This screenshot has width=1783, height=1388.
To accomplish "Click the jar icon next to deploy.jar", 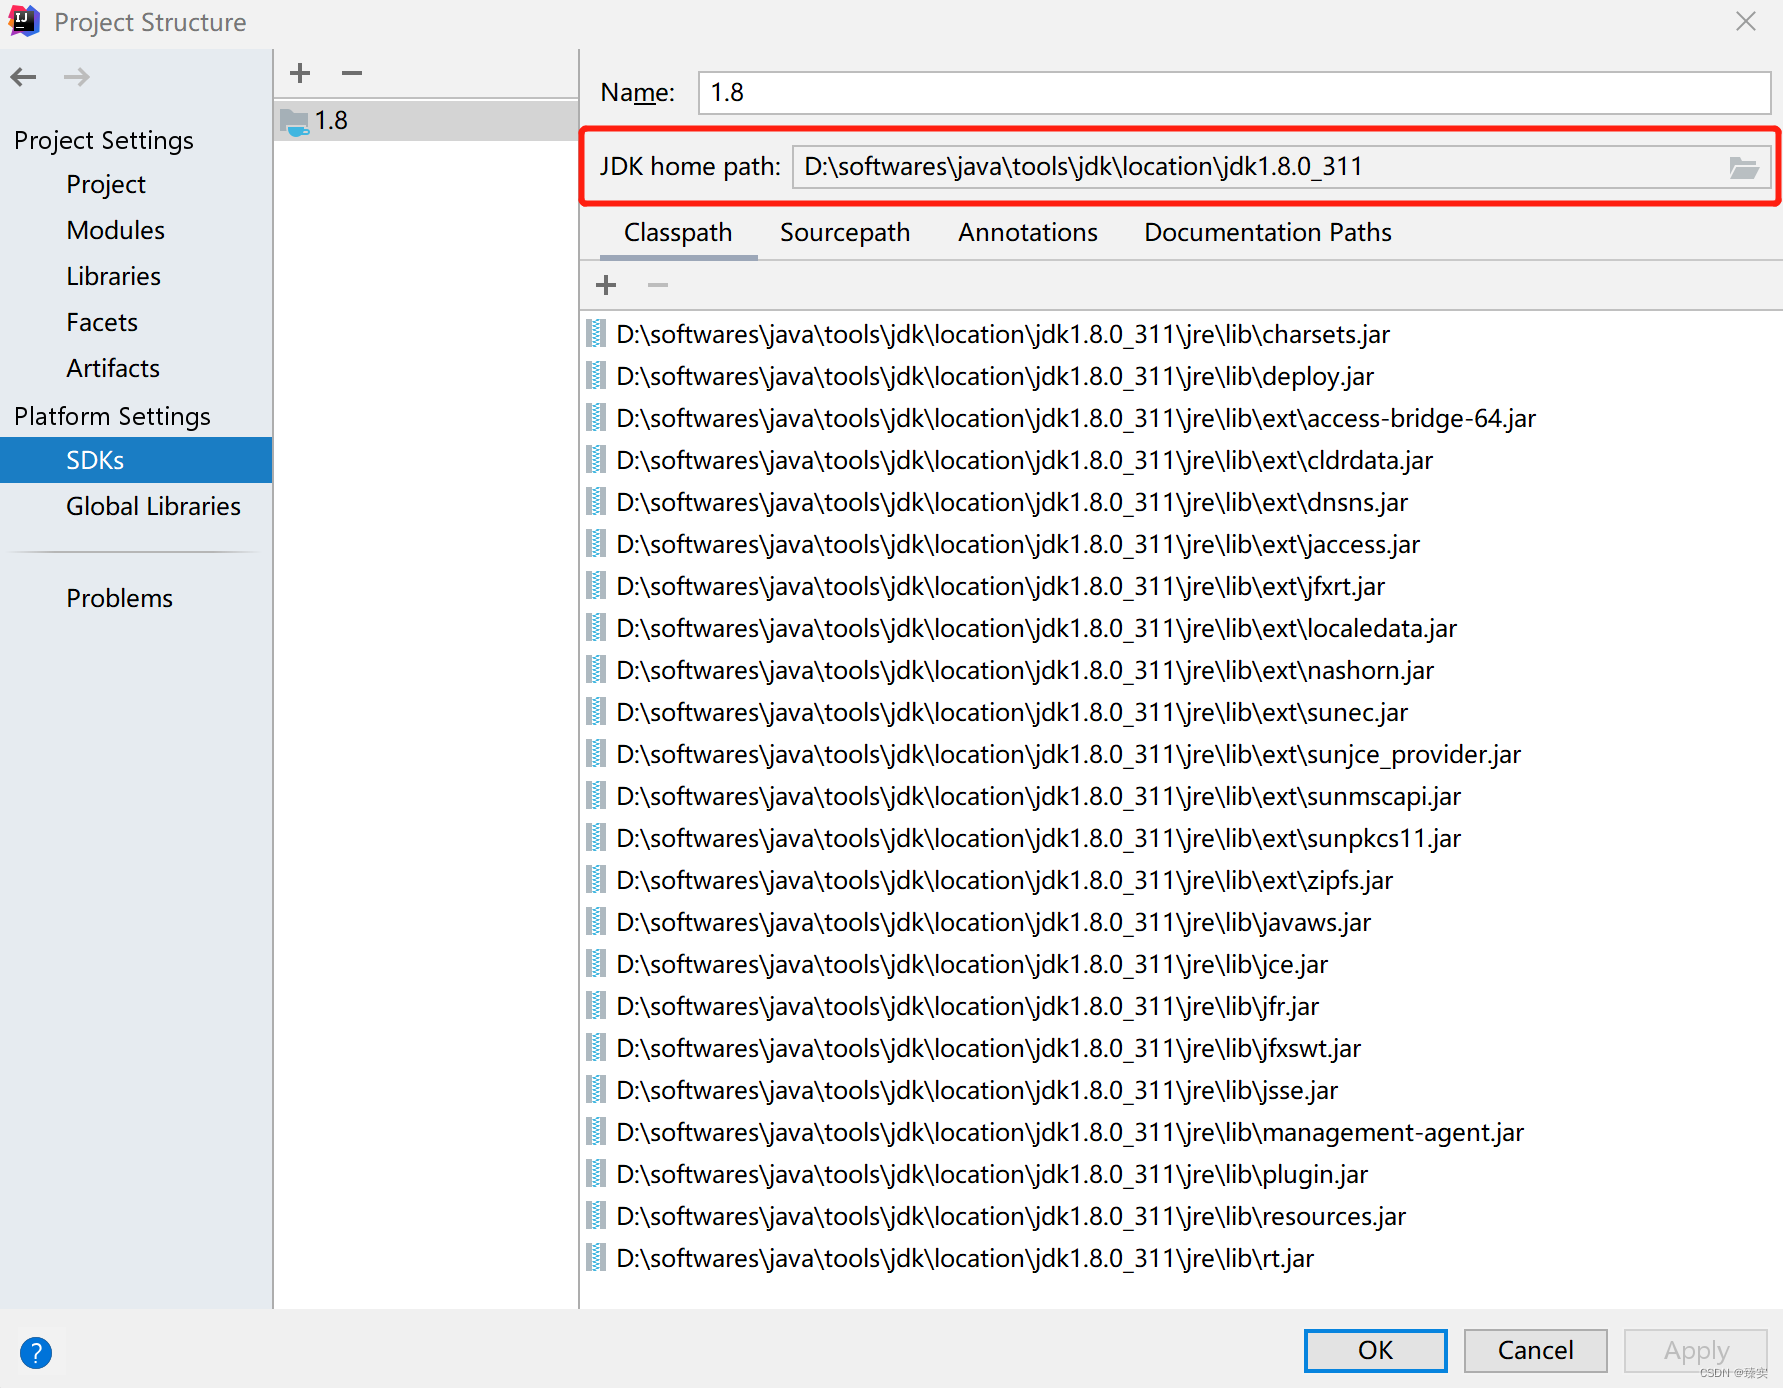I will click(x=596, y=375).
